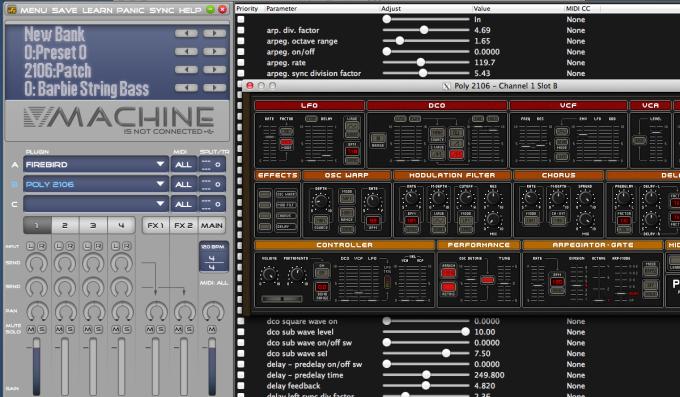Advance to next 2106 patch arrow
The image size is (680, 397).
(215, 69)
